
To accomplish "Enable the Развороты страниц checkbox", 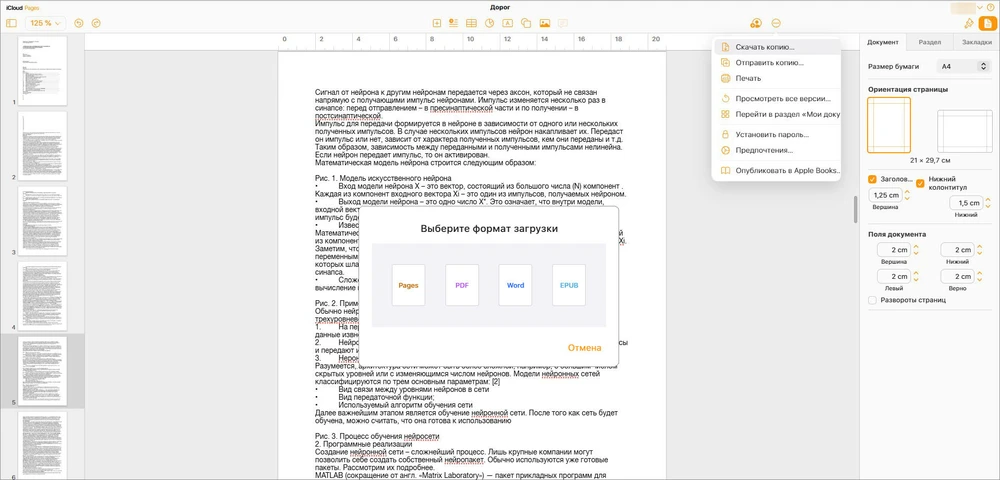I will pyautogui.click(x=873, y=300).
